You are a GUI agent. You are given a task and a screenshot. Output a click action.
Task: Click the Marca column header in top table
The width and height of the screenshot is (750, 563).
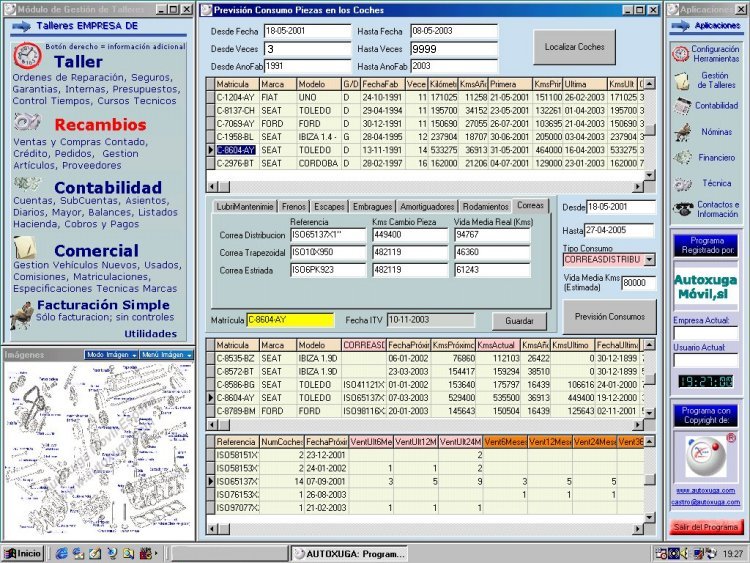[x=278, y=84]
